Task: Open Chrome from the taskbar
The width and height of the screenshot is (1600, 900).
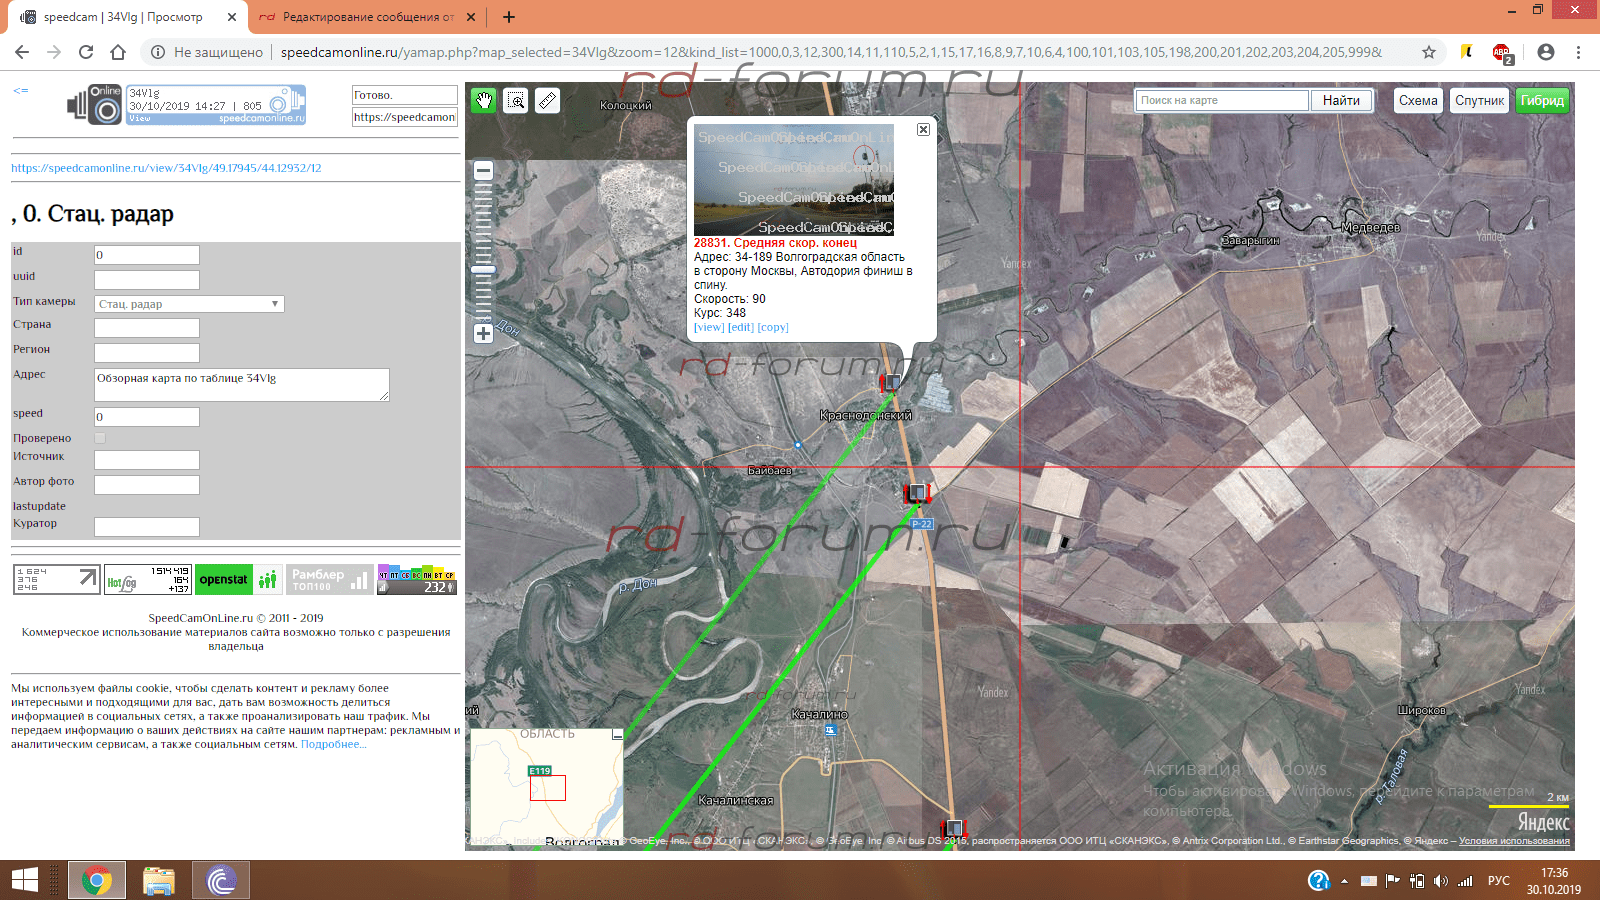Action: (x=97, y=880)
